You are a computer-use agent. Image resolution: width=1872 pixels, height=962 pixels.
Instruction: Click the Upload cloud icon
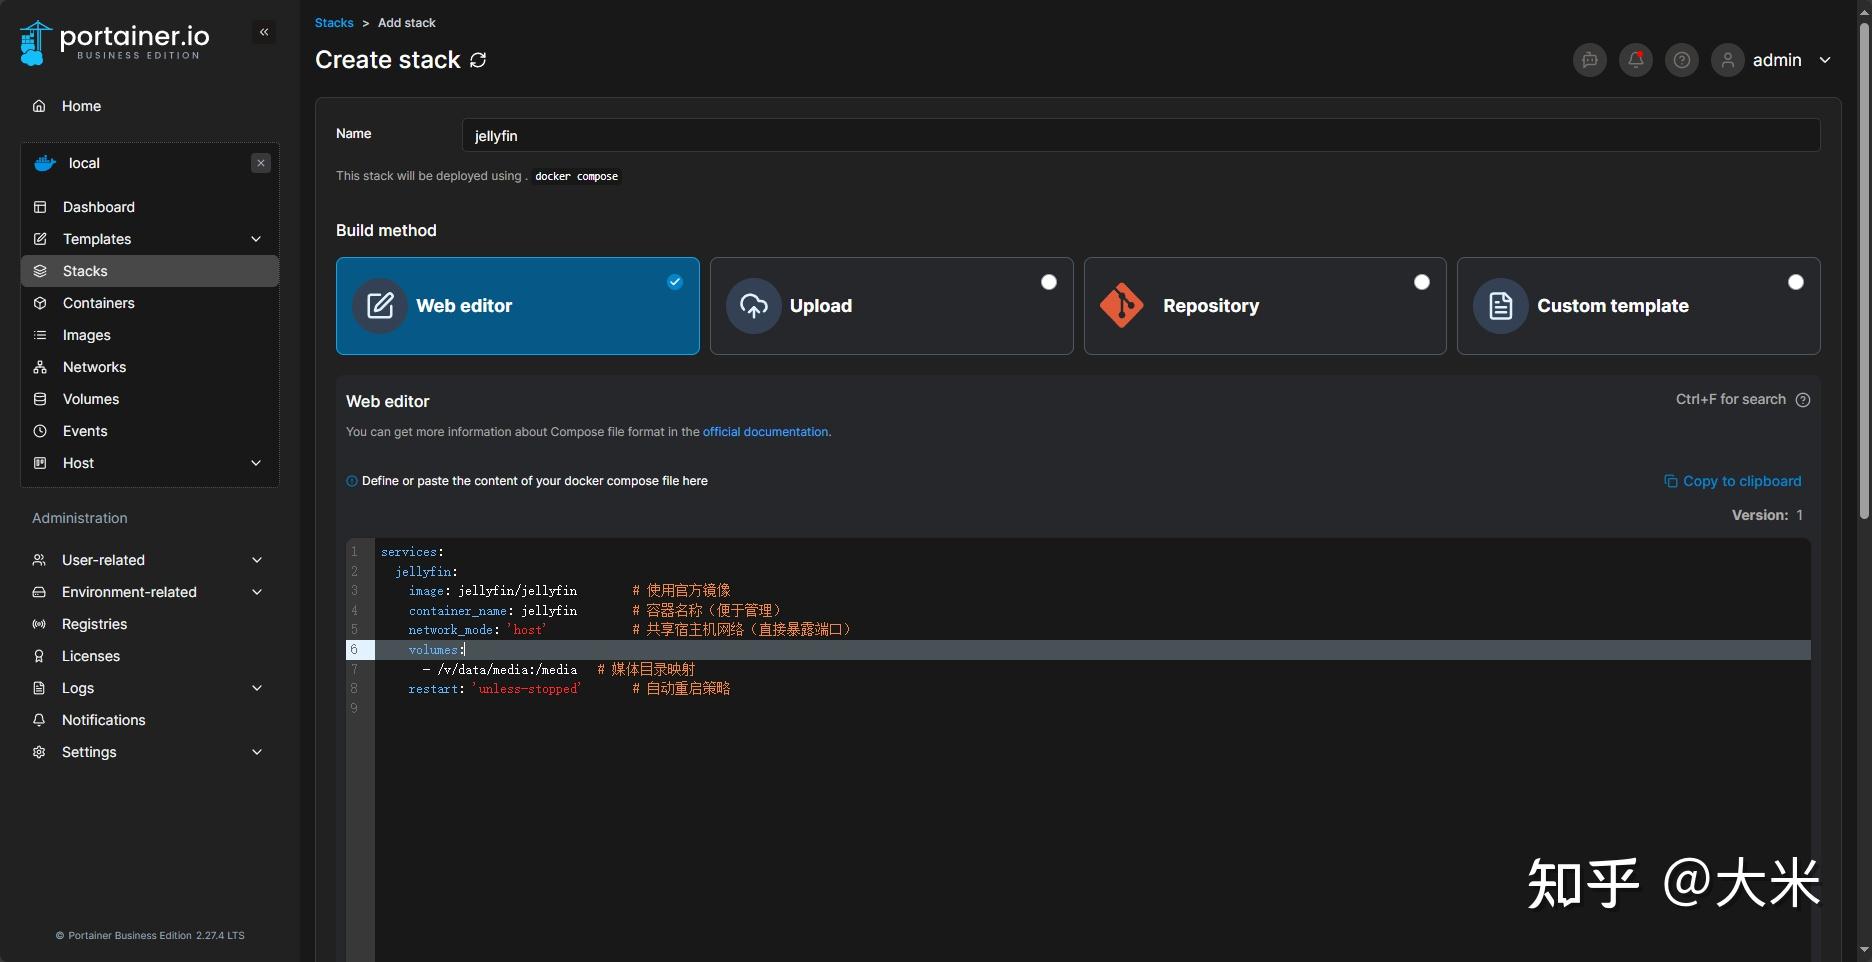coord(754,306)
